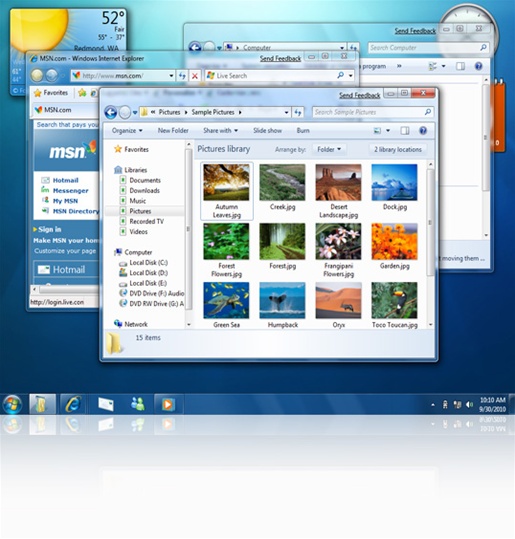Open Messenger link on MSN page
Viewport: 515px width, 539px height.
[x=70, y=190]
